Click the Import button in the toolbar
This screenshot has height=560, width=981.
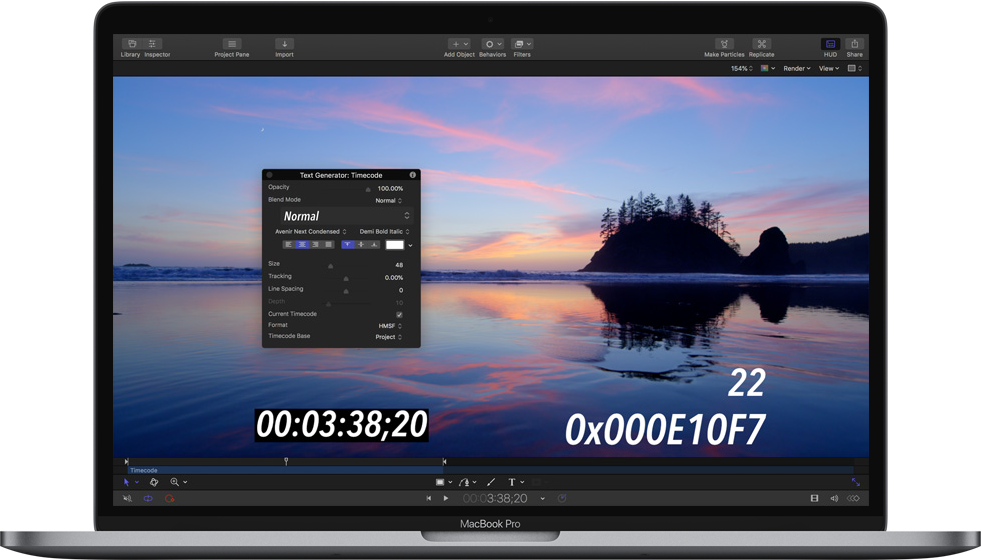(x=284, y=45)
